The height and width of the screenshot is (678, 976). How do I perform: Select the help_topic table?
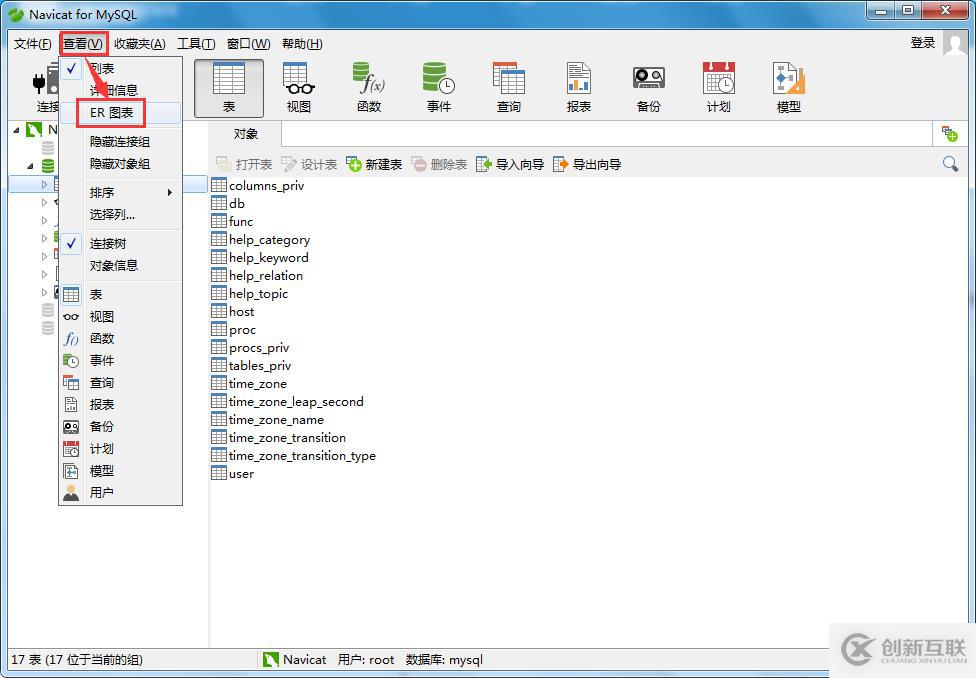tap(250, 294)
